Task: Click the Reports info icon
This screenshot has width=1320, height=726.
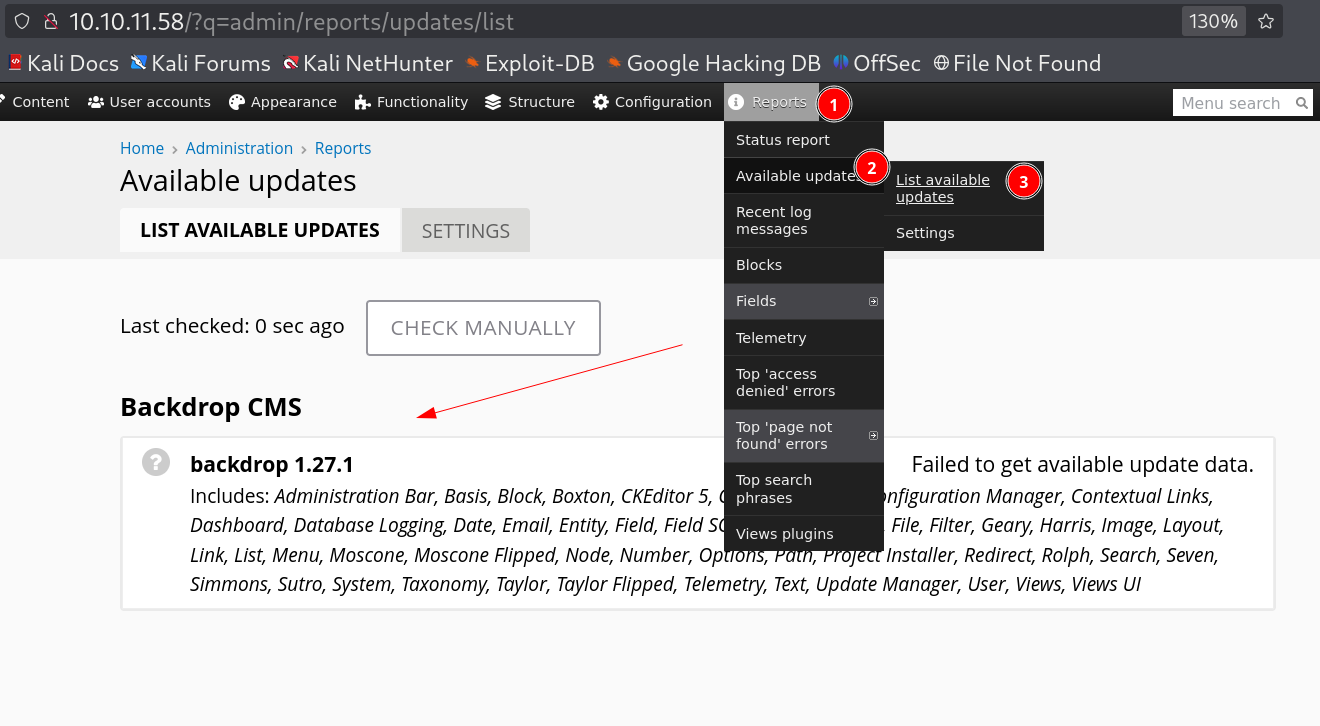Action: (737, 102)
